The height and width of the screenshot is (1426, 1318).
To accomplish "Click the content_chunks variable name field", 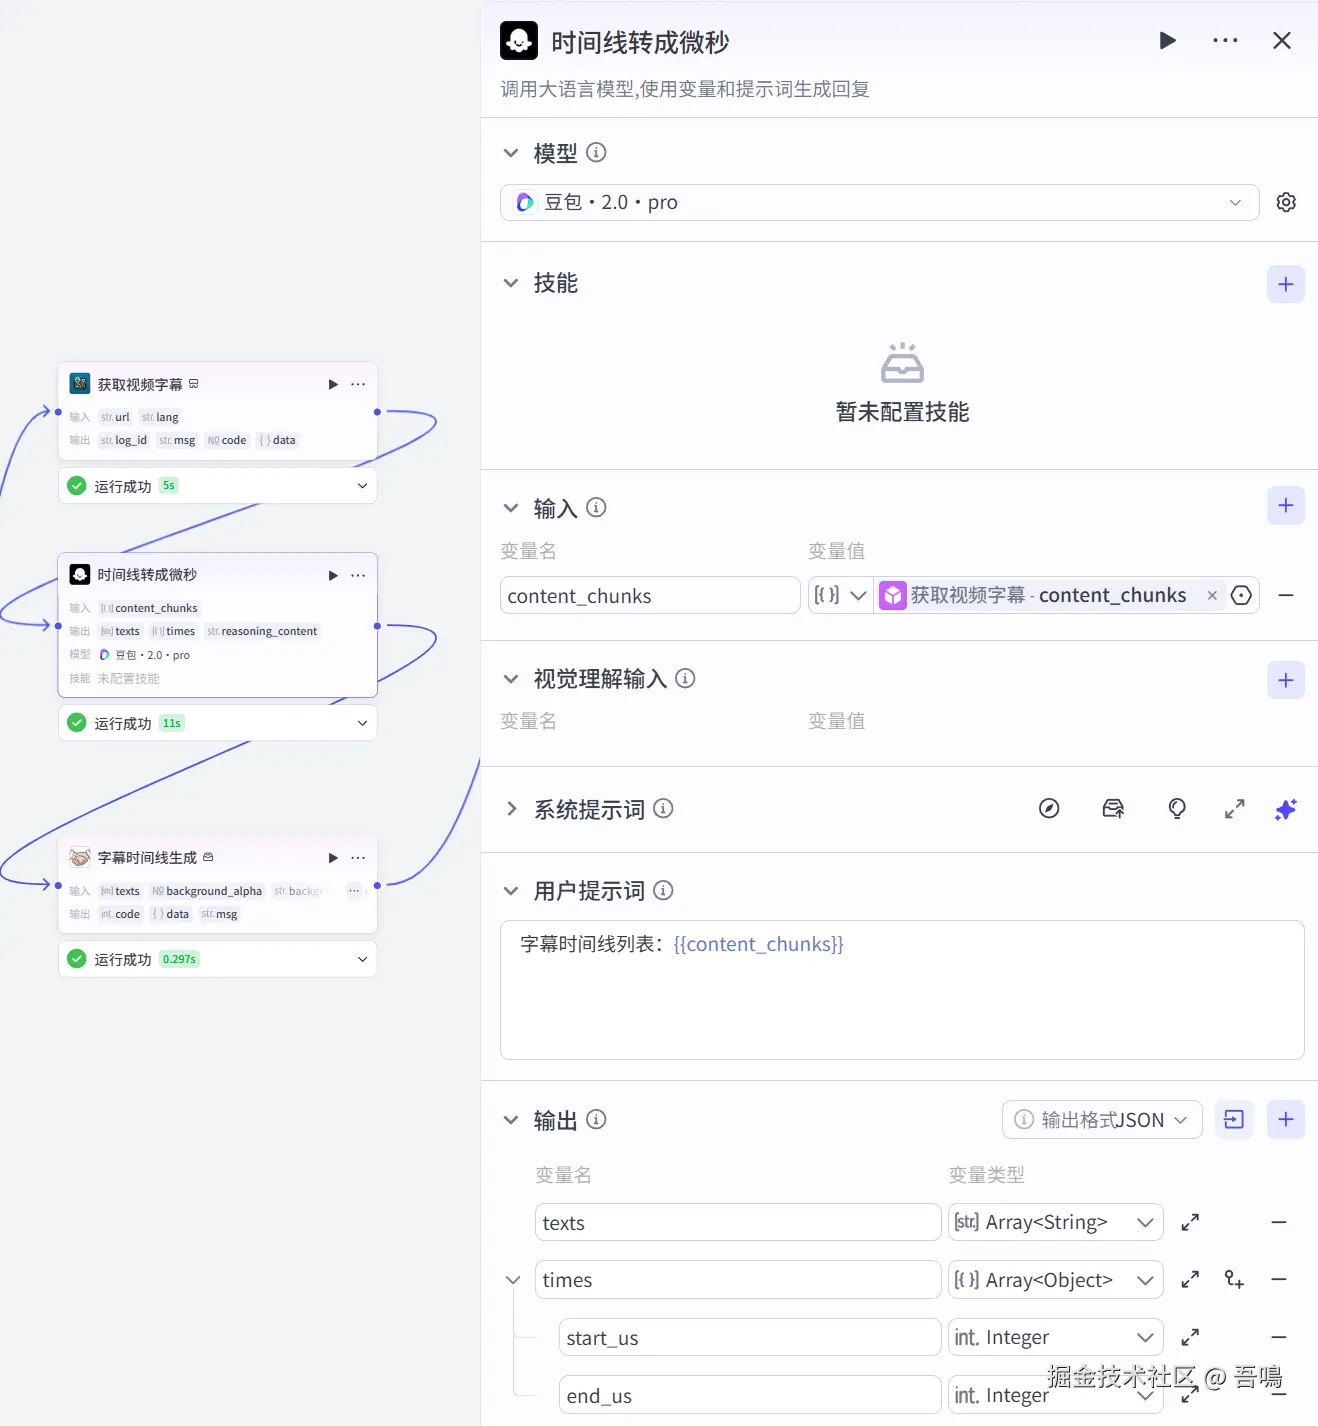I will point(650,596).
